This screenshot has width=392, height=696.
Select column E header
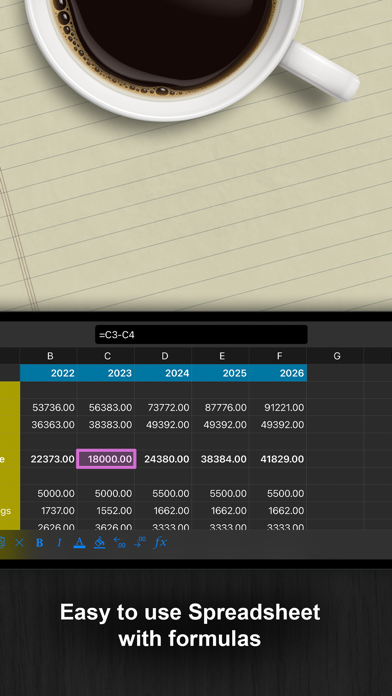coord(221,356)
